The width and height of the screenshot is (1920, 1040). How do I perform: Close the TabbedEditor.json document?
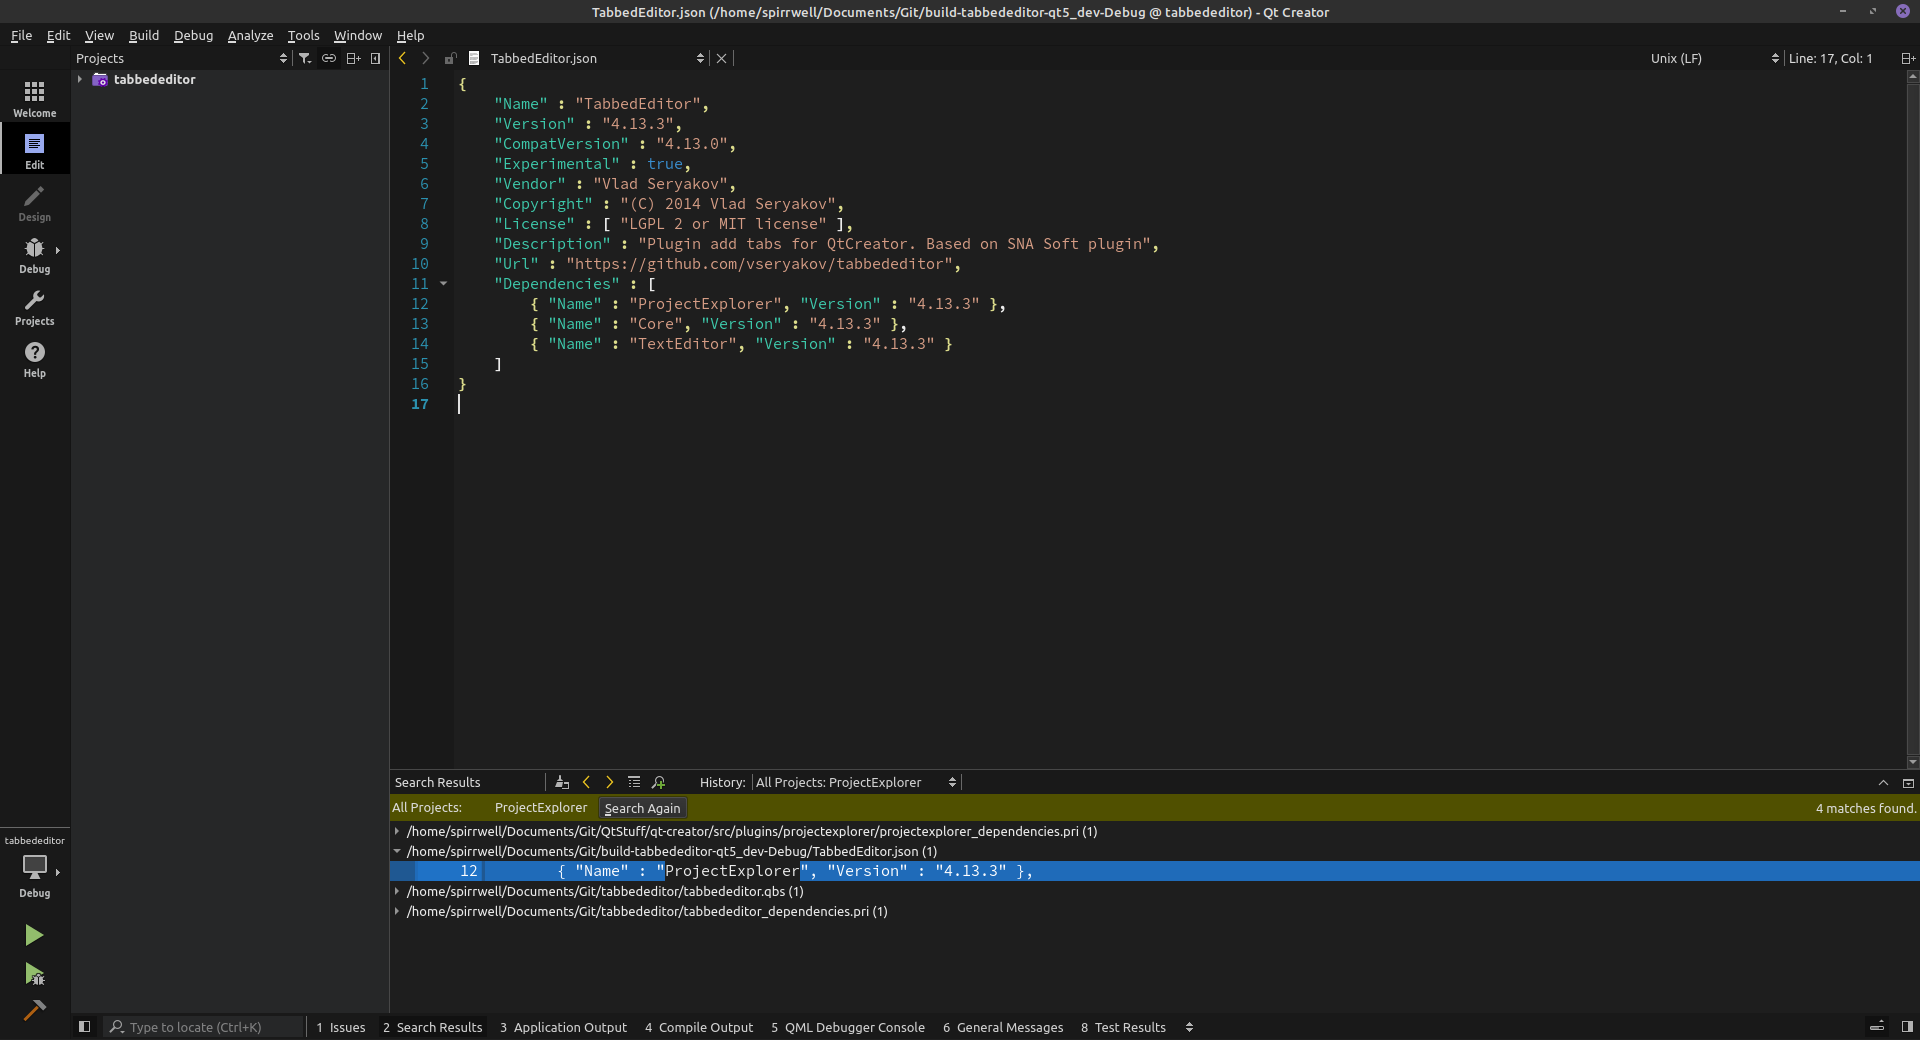coord(721,58)
